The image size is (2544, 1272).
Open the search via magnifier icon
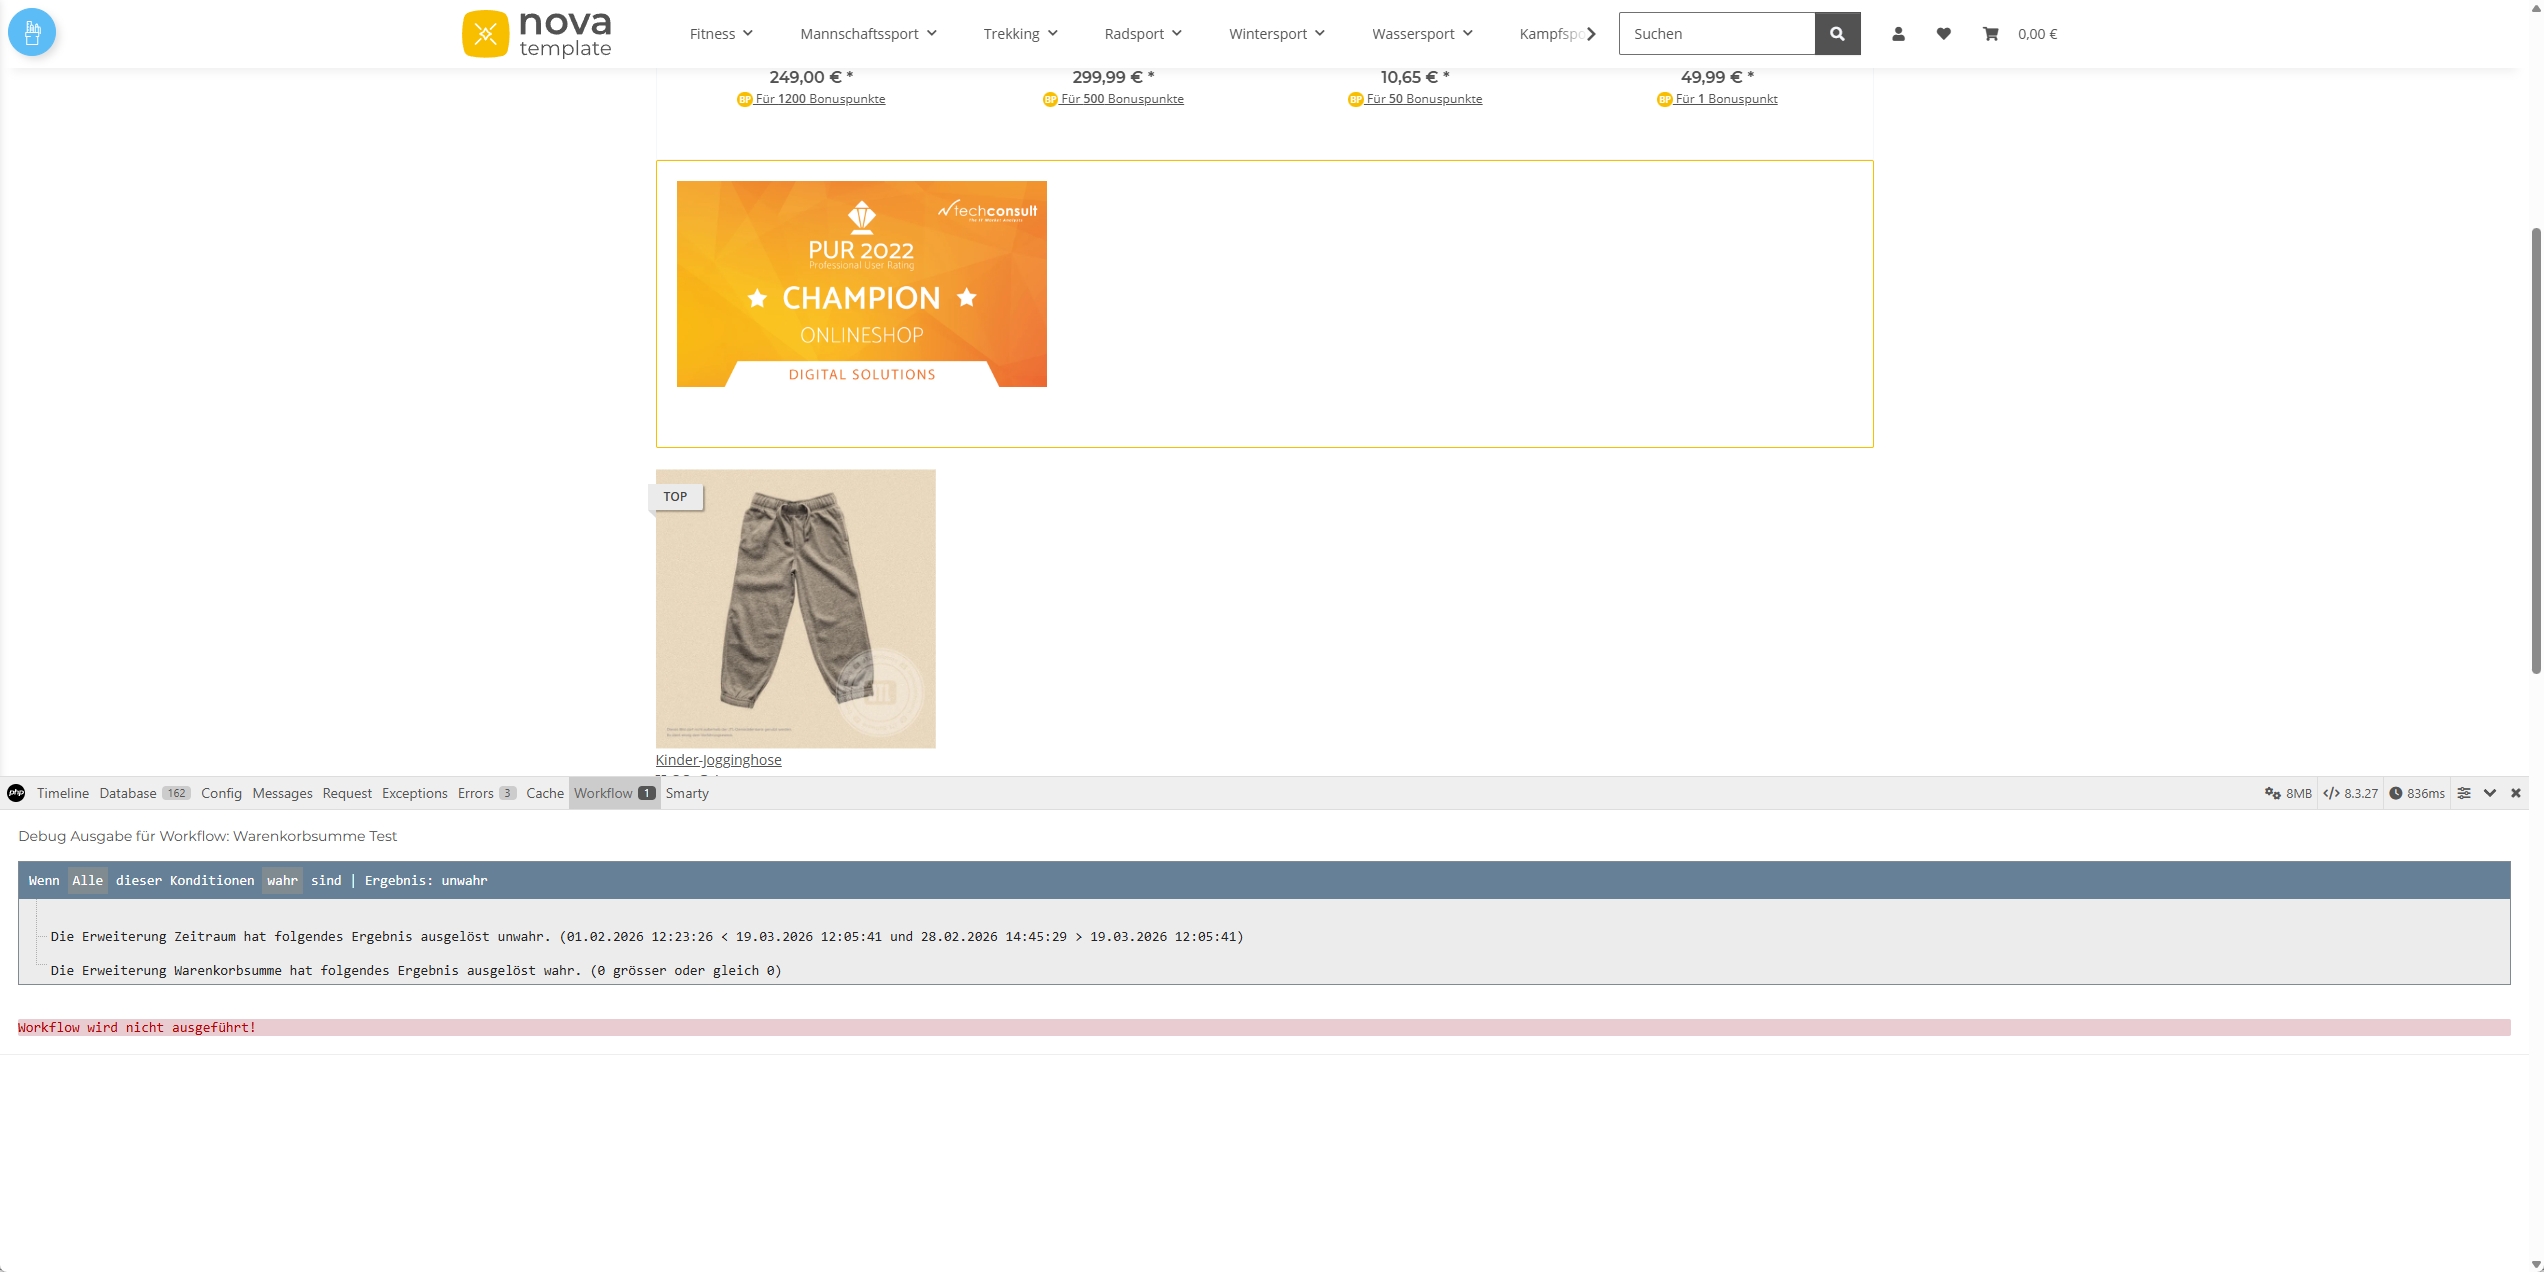[x=1837, y=33]
